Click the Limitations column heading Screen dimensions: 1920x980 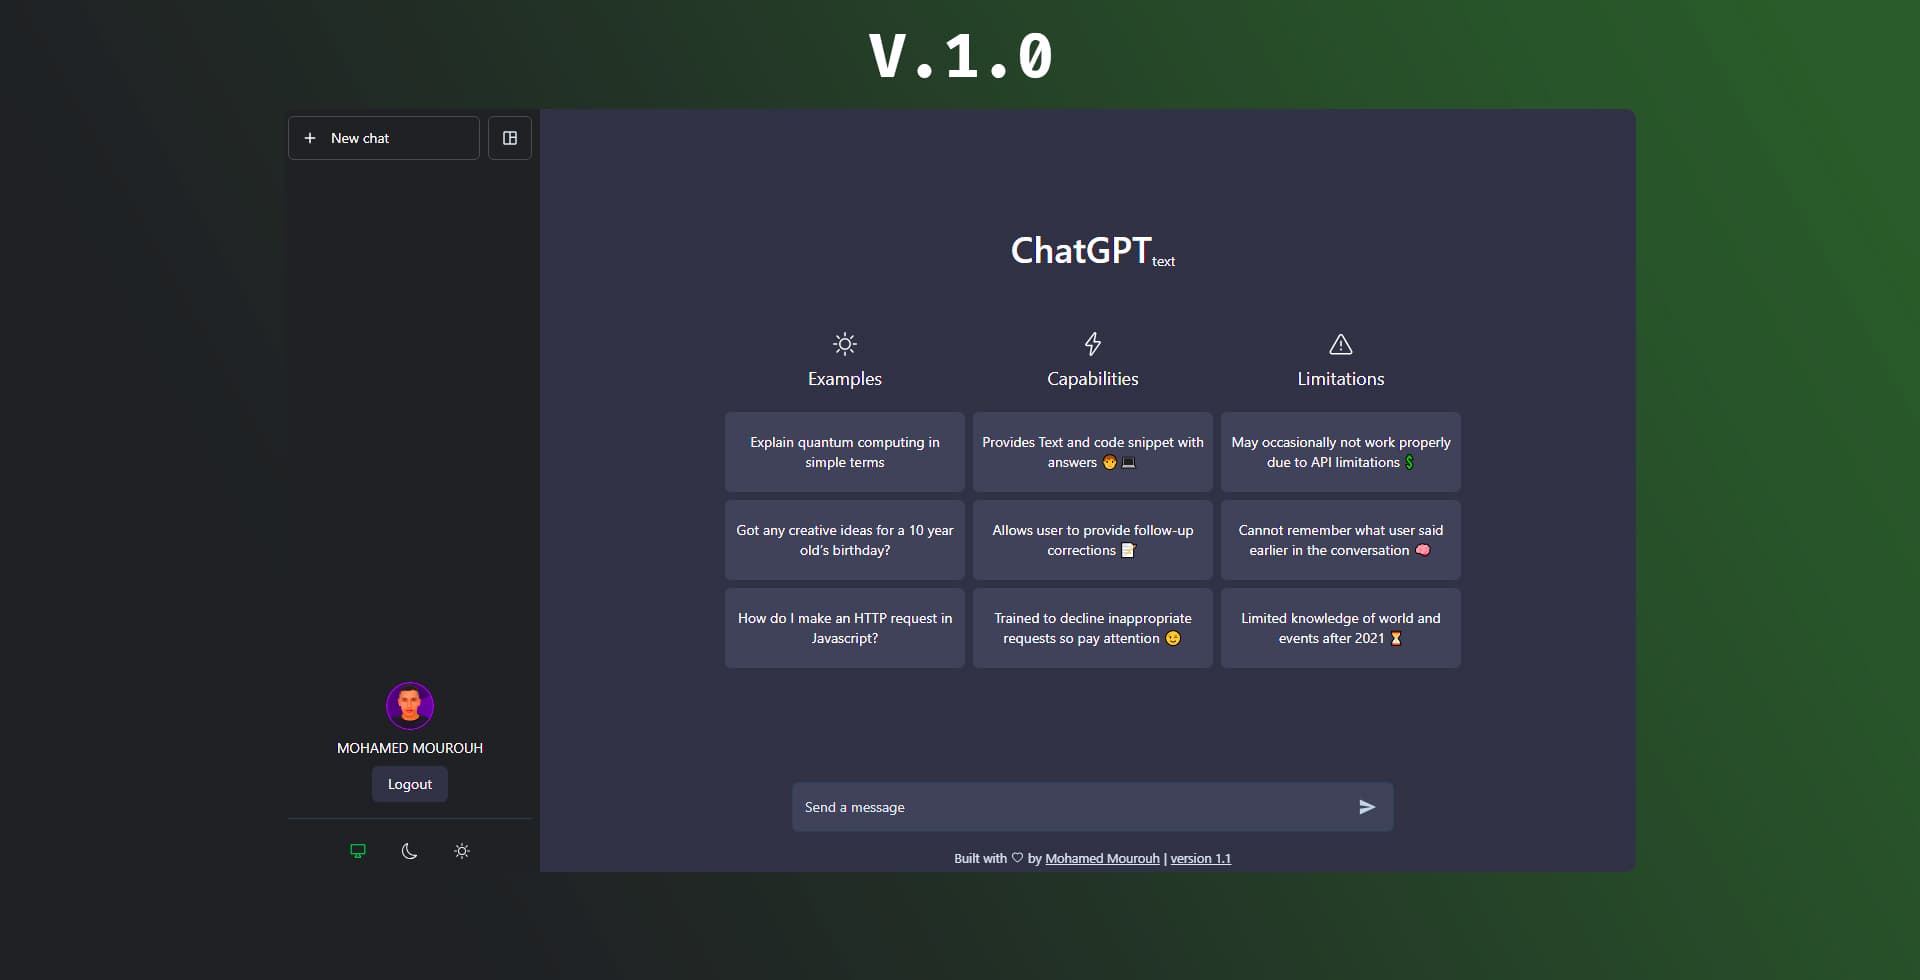1341,379
